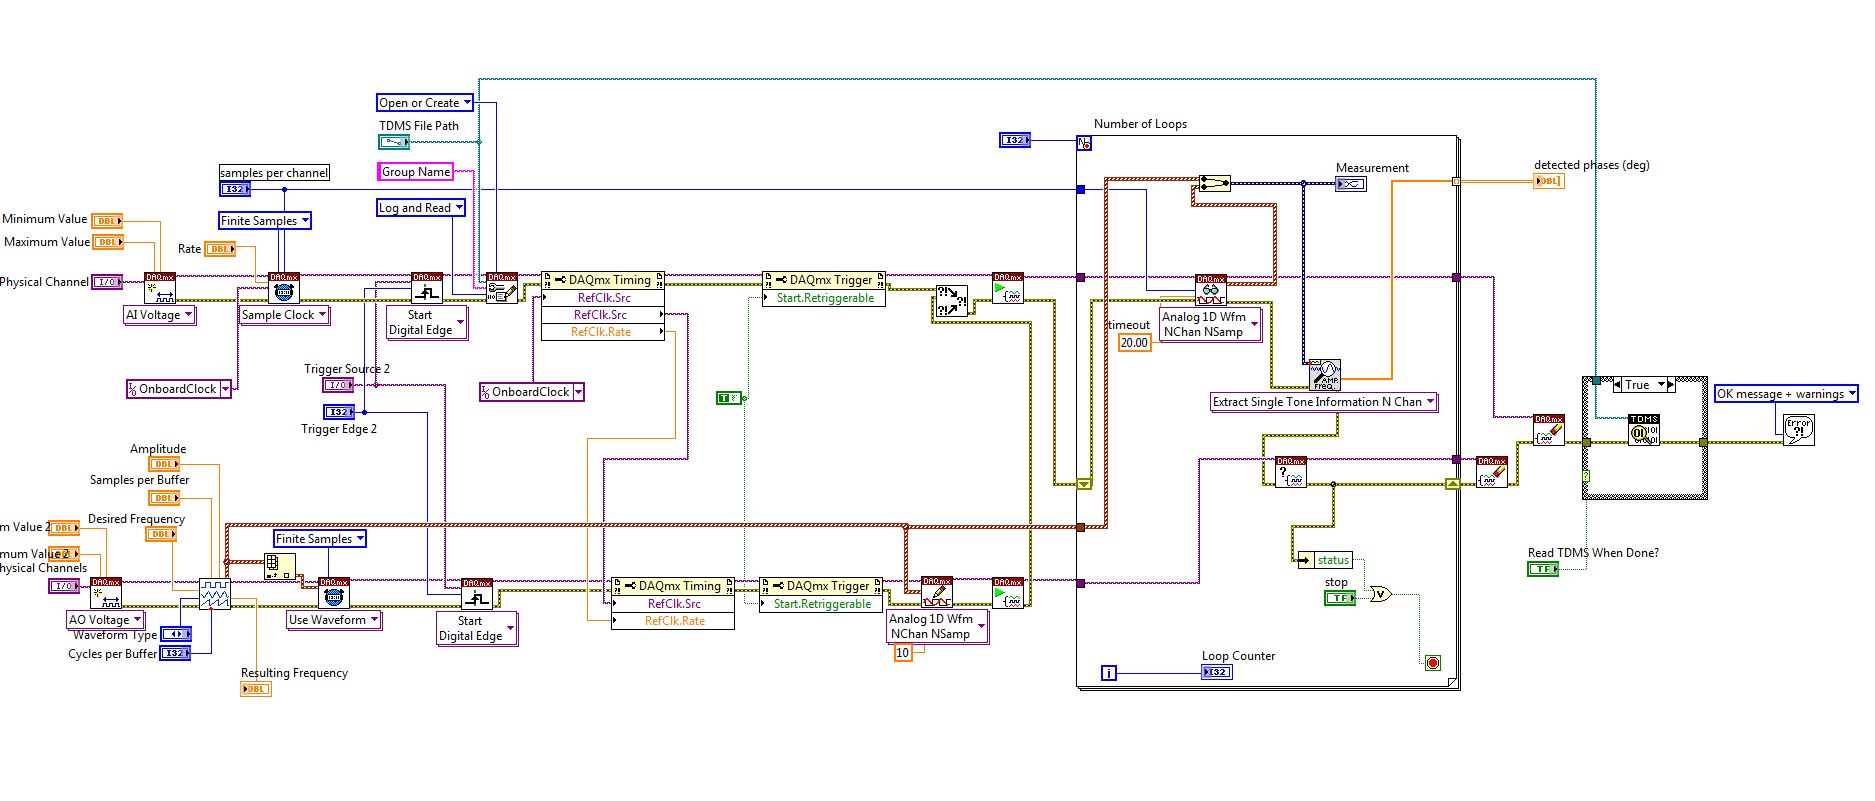Click the DAQmx Timing node above Use Waveform
Viewport: 1875px width, 801px height.
click(334, 593)
